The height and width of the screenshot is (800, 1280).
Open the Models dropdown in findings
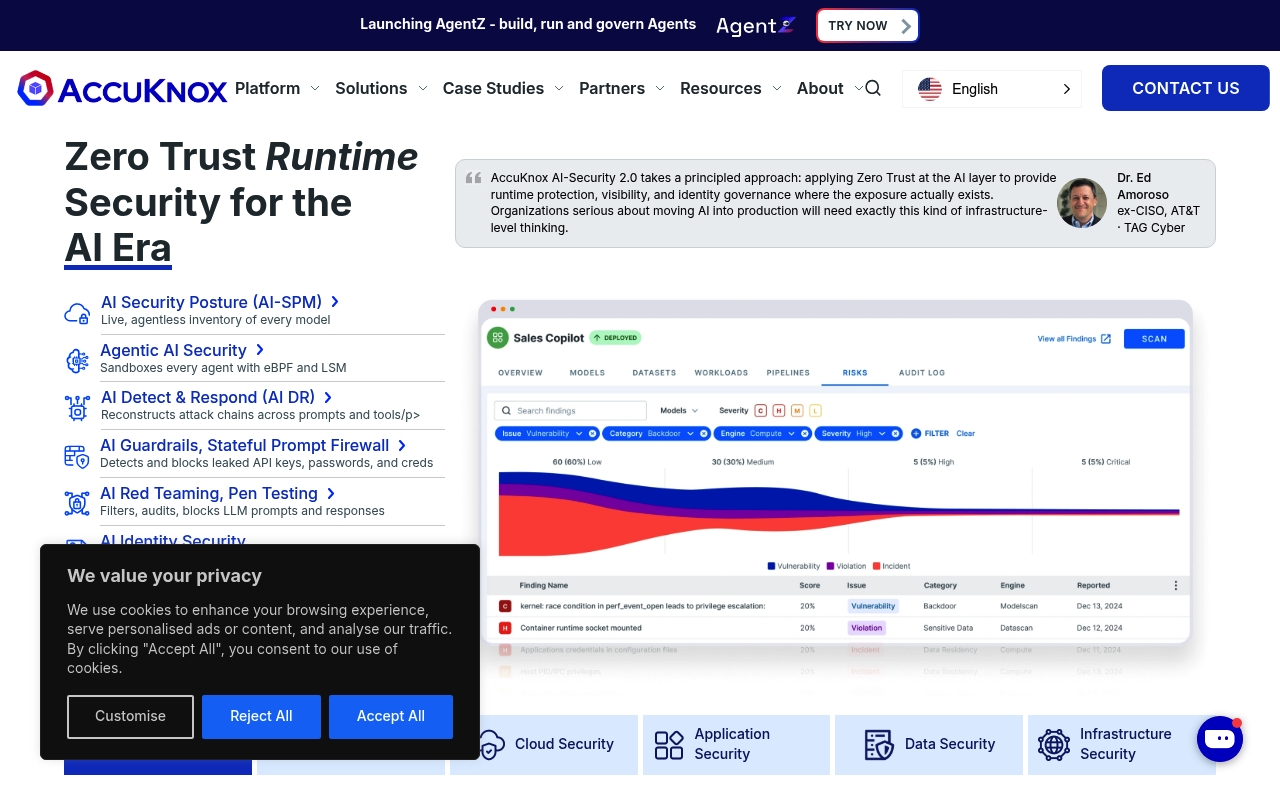pyautogui.click(x=679, y=411)
